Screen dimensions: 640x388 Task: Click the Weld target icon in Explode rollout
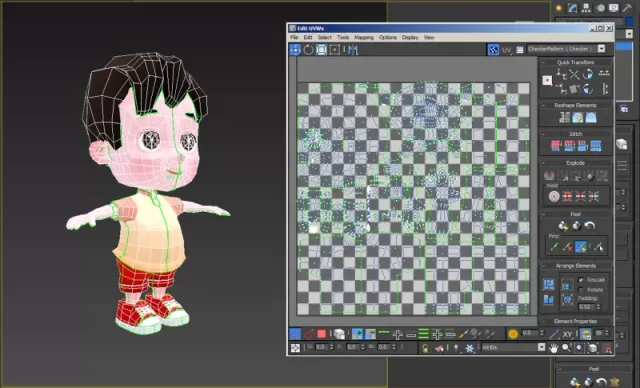[554, 196]
